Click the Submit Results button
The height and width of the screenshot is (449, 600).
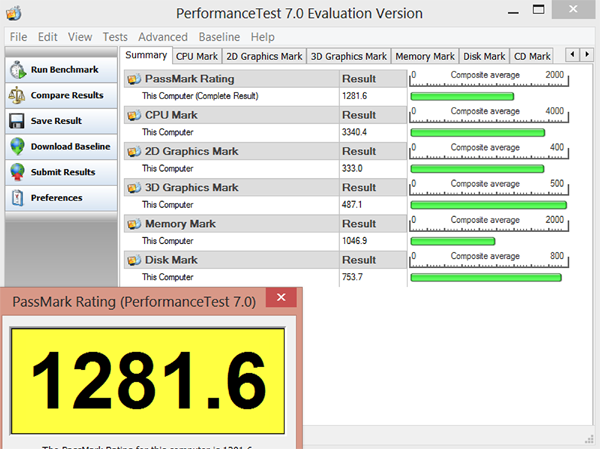pyautogui.click(x=61, y=172)
